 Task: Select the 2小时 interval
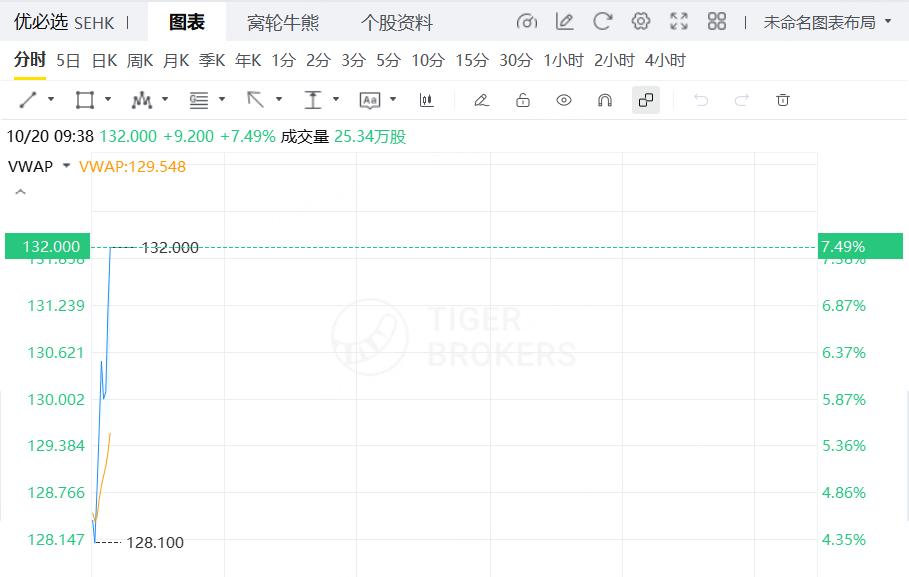pos(615,60)
